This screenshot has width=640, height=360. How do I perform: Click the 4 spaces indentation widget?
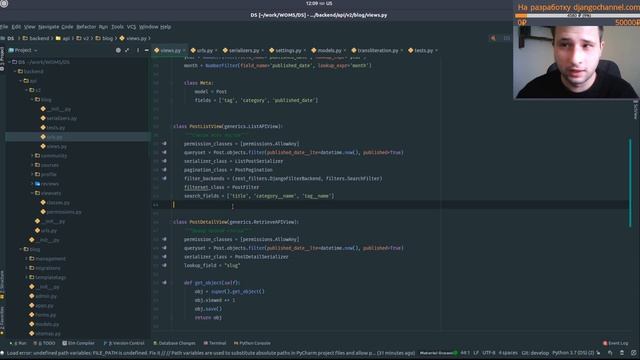click(508, 353)
